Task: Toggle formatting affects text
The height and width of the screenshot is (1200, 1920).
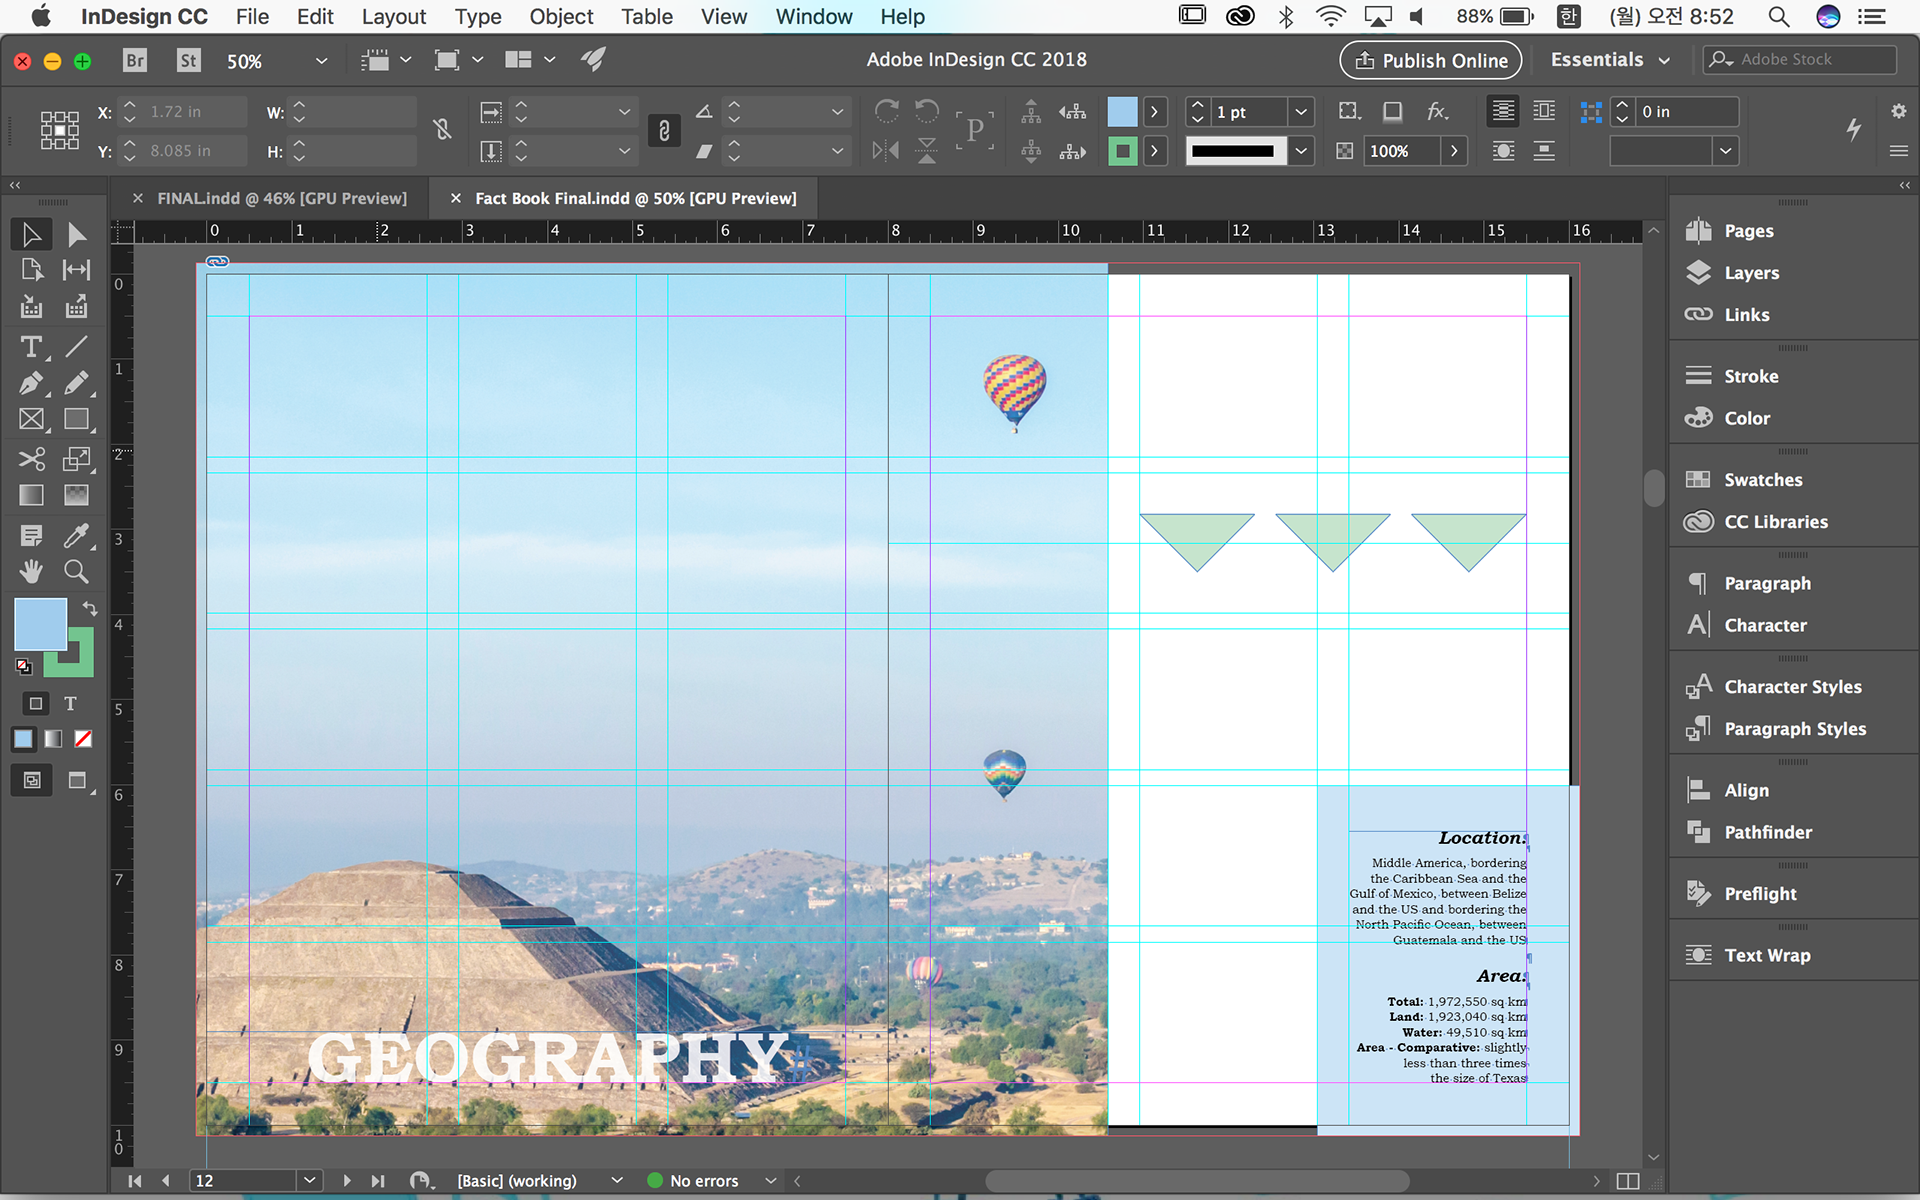Action: pos(70,703)
